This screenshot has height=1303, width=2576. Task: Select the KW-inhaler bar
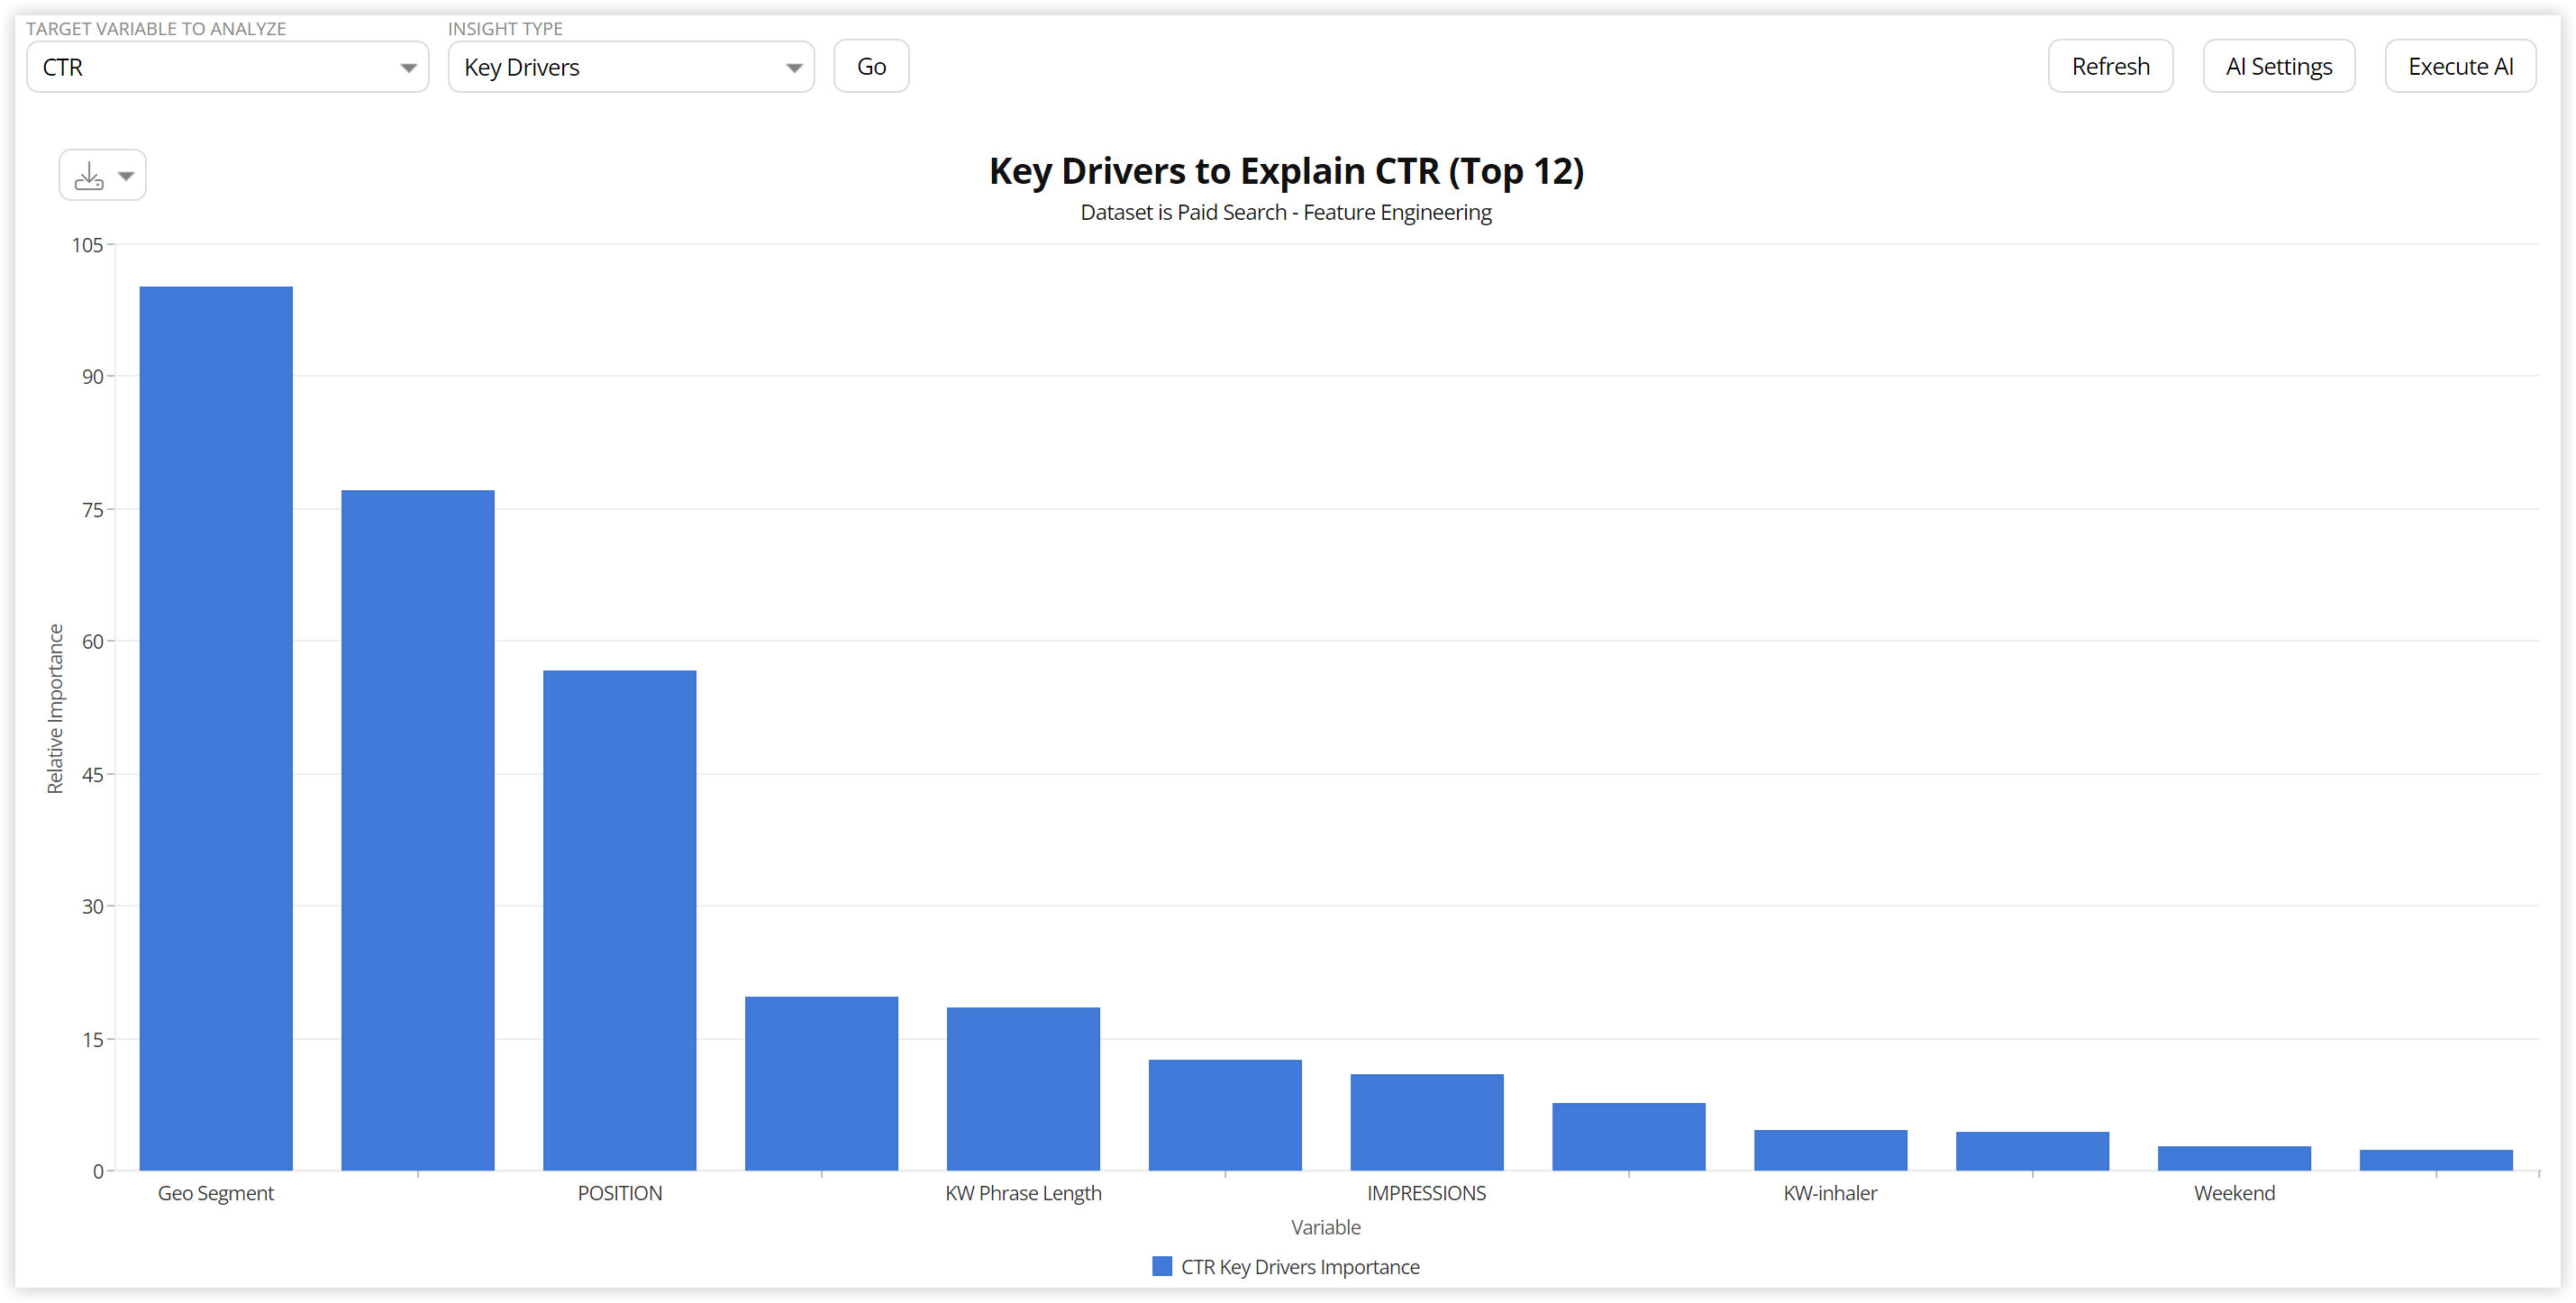[1831, 1150]
